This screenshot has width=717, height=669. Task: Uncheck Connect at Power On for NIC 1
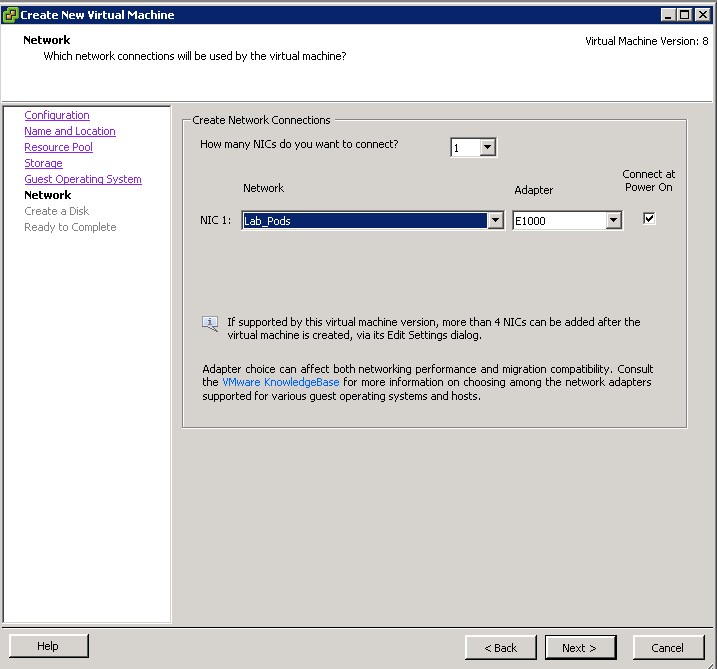click(x=649, y=218)
